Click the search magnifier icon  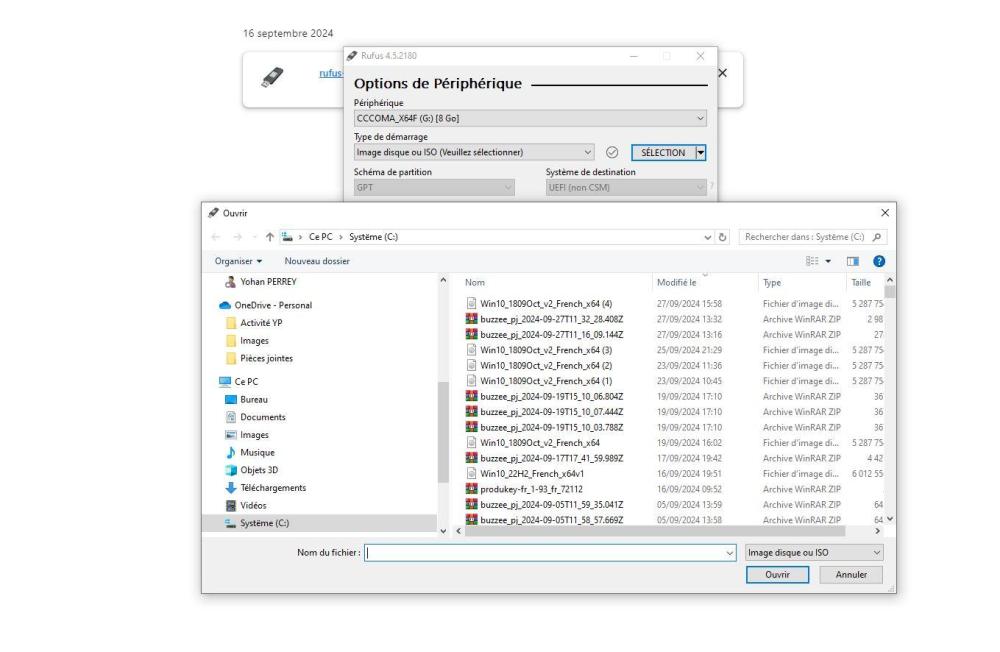(877, 237)
